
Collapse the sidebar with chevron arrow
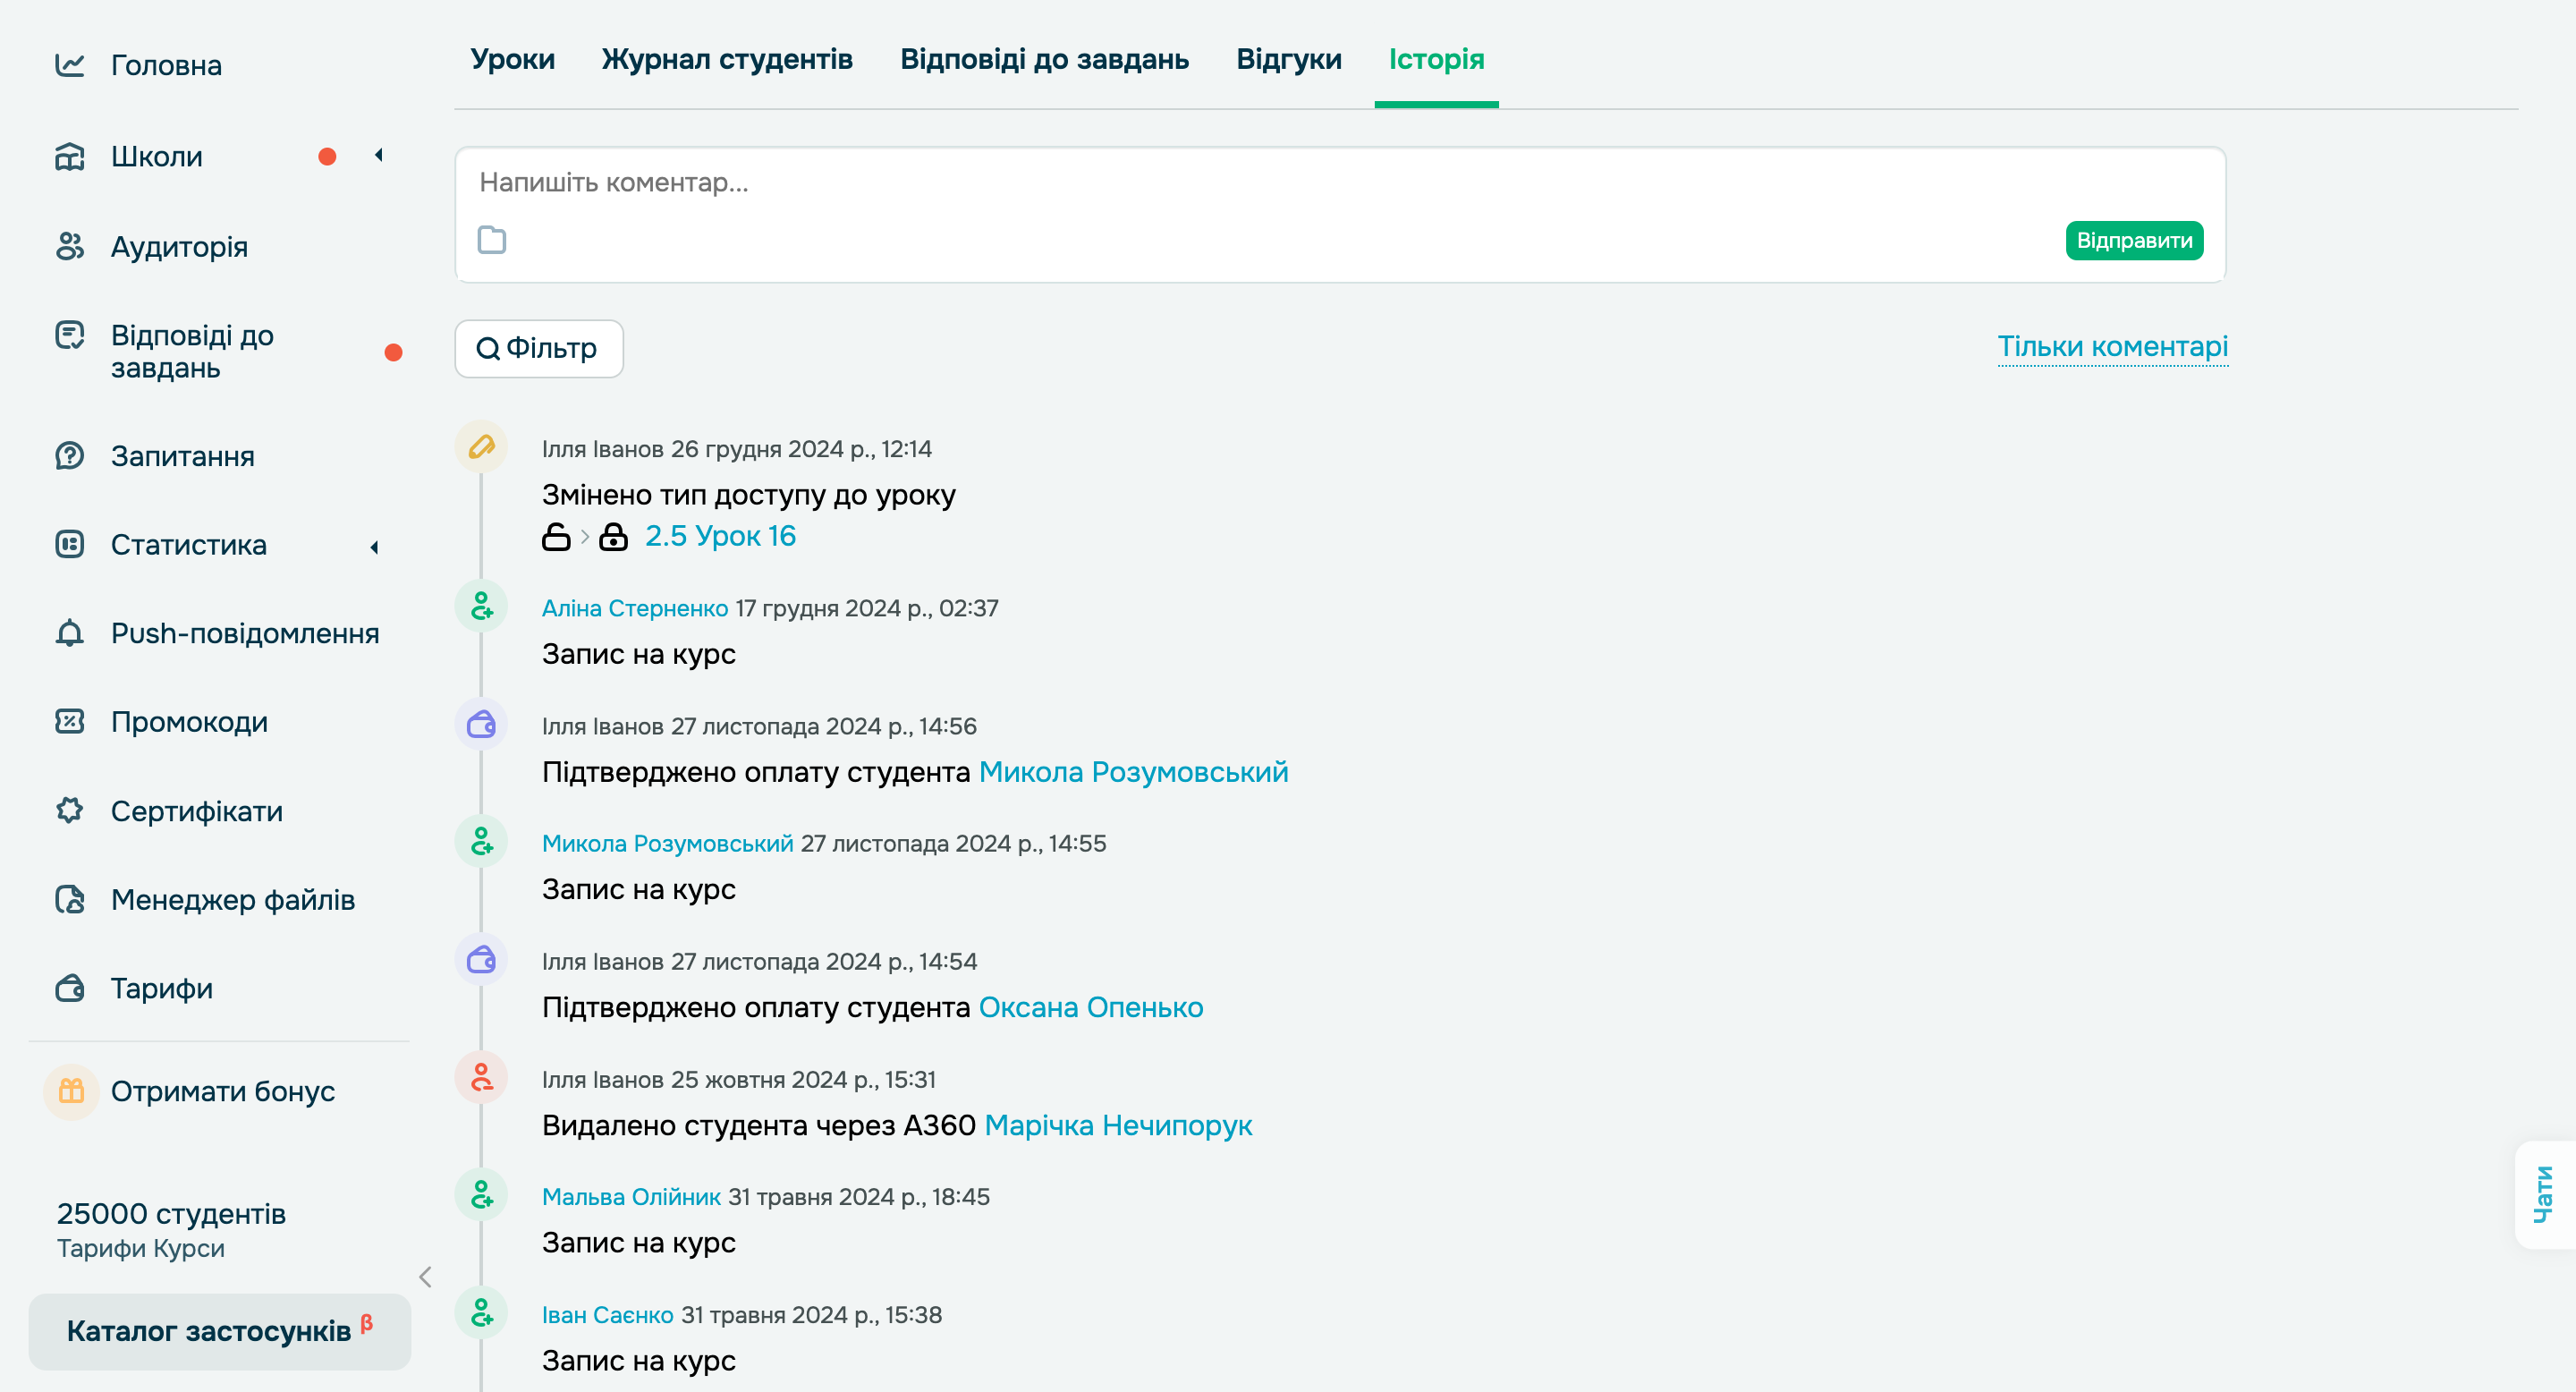(426, 1276)
